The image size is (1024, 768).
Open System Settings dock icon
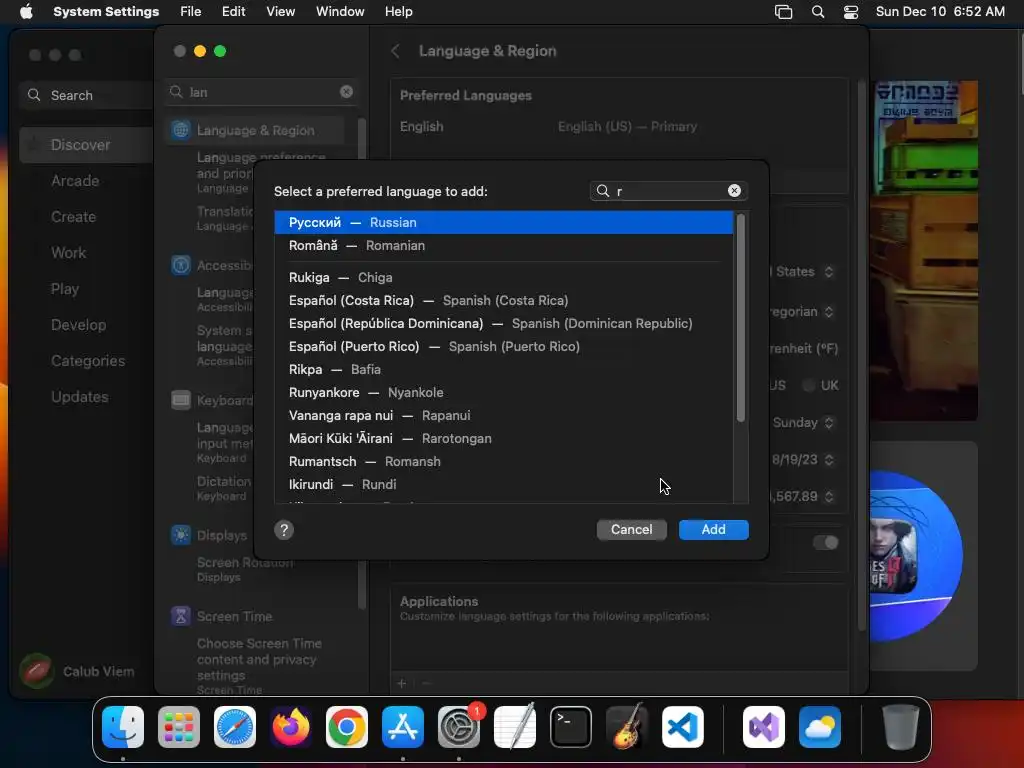click(x=458, y=727)
